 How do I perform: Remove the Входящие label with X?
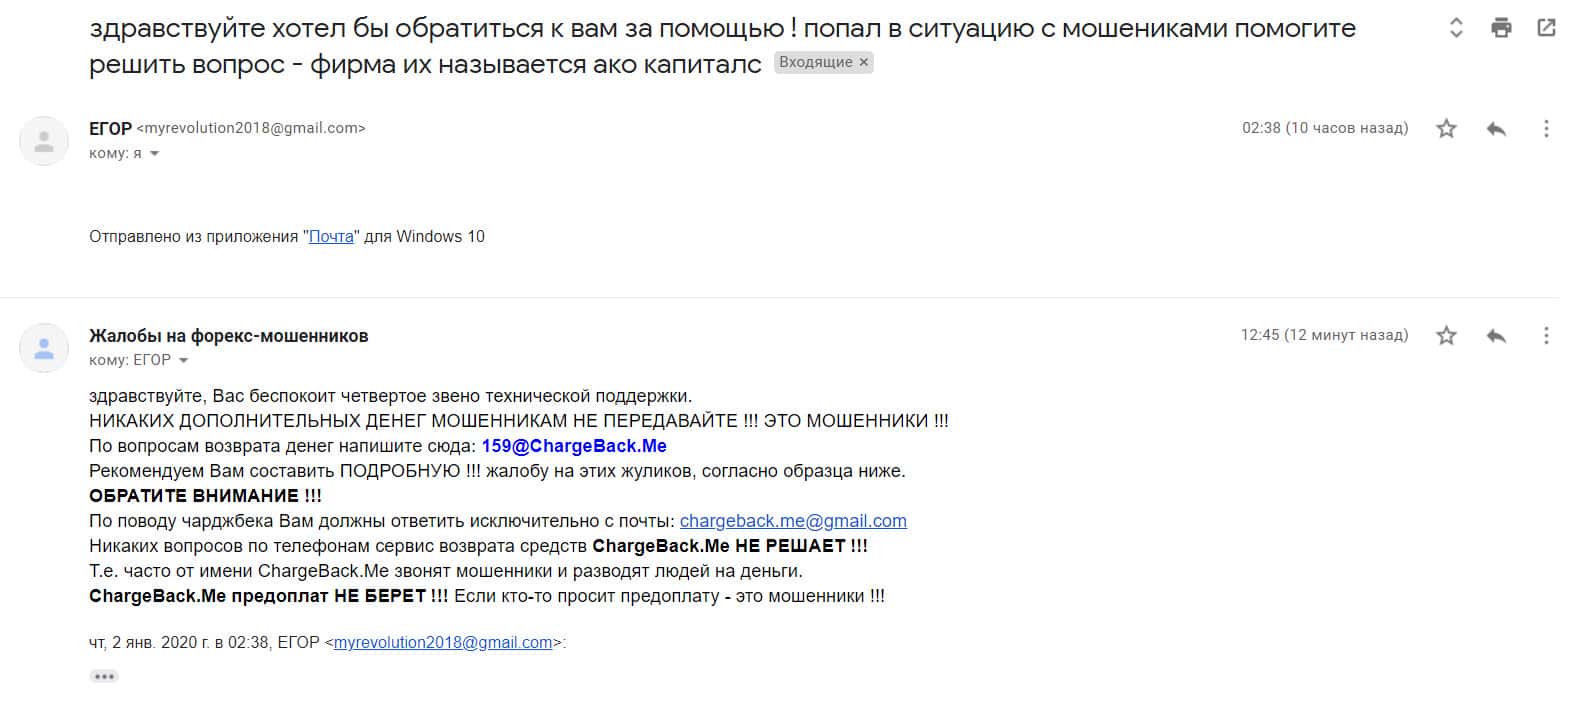point(864,62)
